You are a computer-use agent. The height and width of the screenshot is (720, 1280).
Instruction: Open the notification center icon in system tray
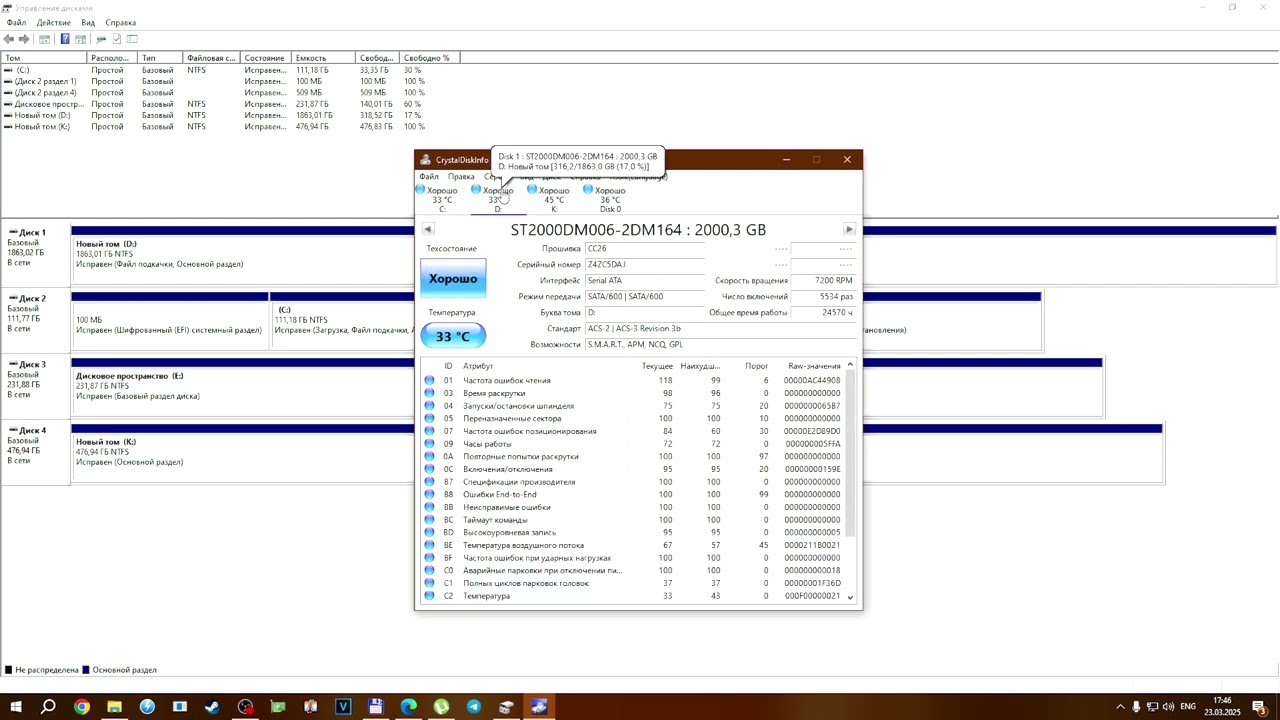point(1258,707)
